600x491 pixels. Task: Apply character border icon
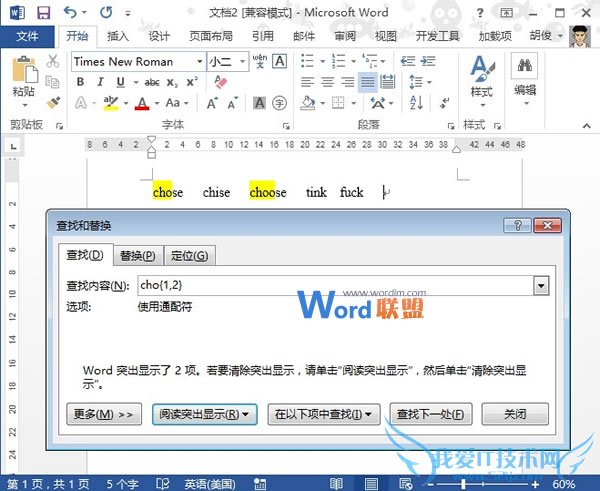point(280,61)
